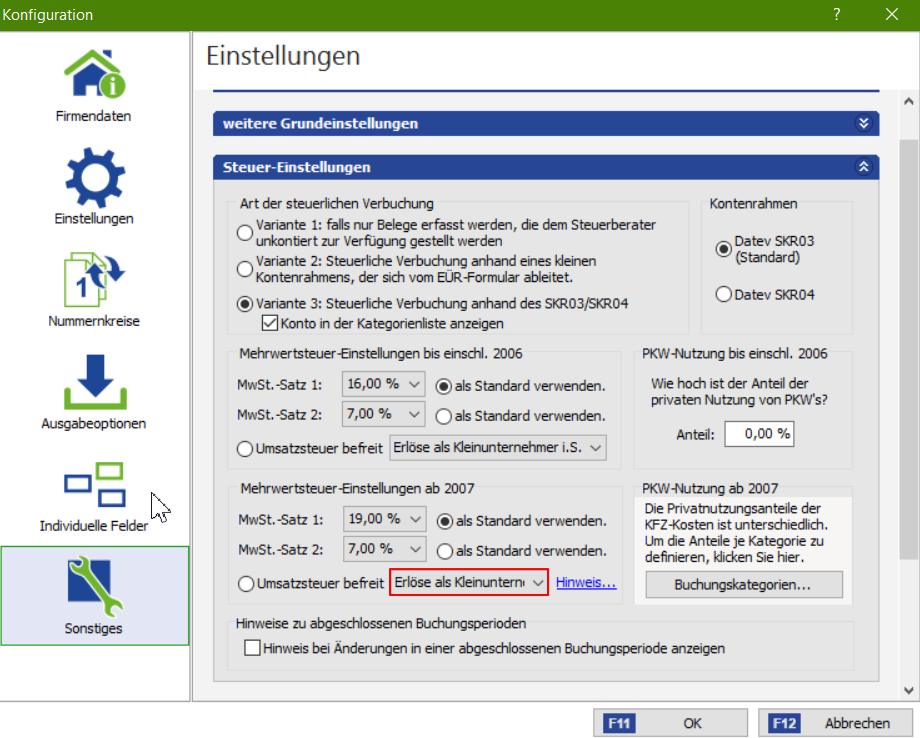Select Umsatzsteuer befreit from 2007
The height and width of the screenshot is (738, 920).
tap(246, 584)
